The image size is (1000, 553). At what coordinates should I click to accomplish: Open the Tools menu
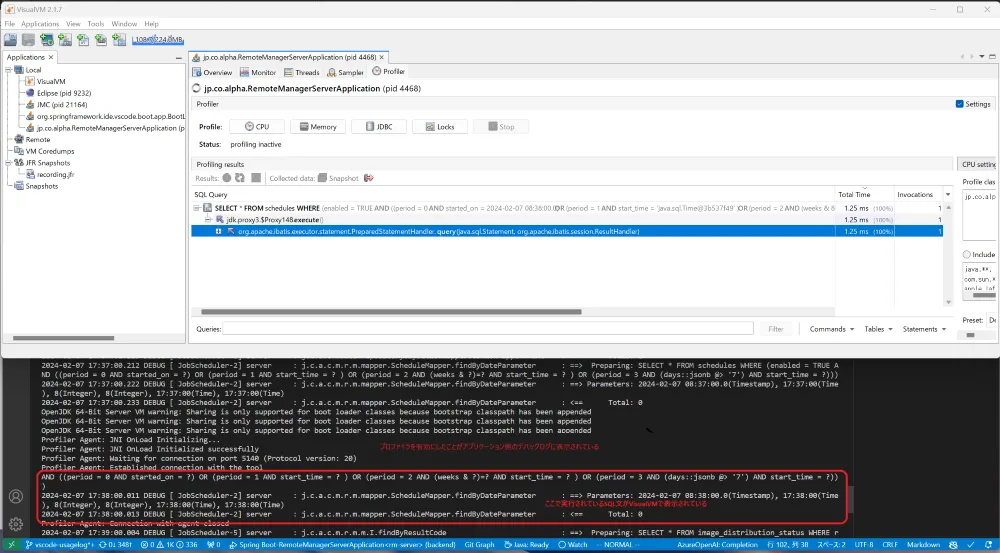click(x=96, y=24)
